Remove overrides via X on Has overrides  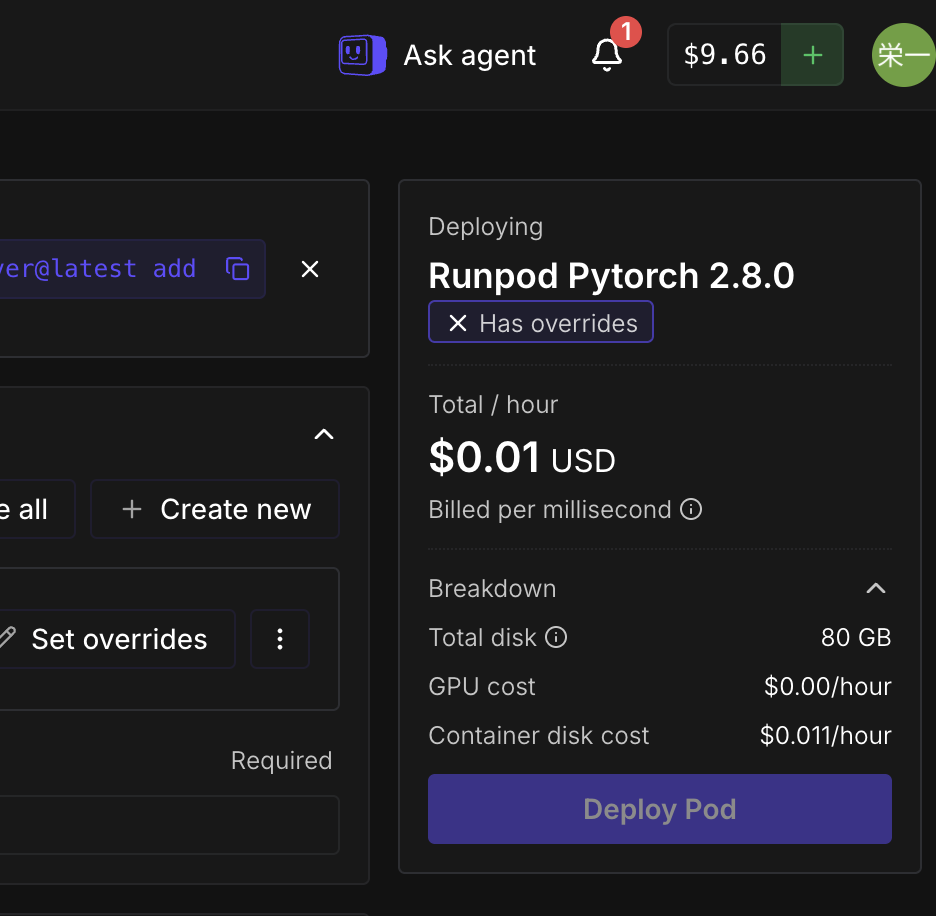(x=458, y=323)
